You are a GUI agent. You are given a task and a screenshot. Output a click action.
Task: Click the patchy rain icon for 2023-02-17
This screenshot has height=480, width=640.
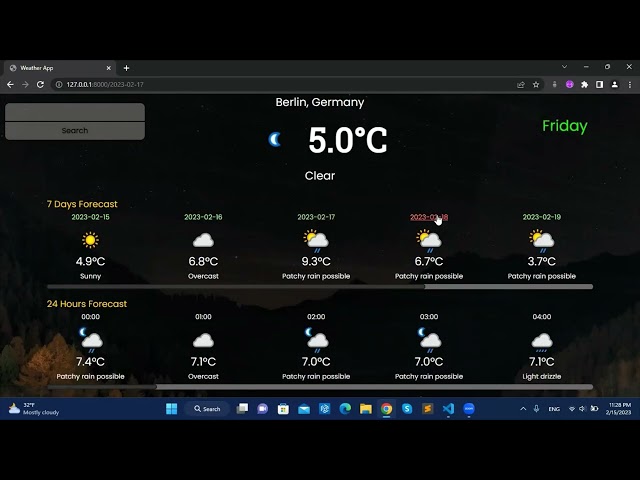[x=316, y=240]
